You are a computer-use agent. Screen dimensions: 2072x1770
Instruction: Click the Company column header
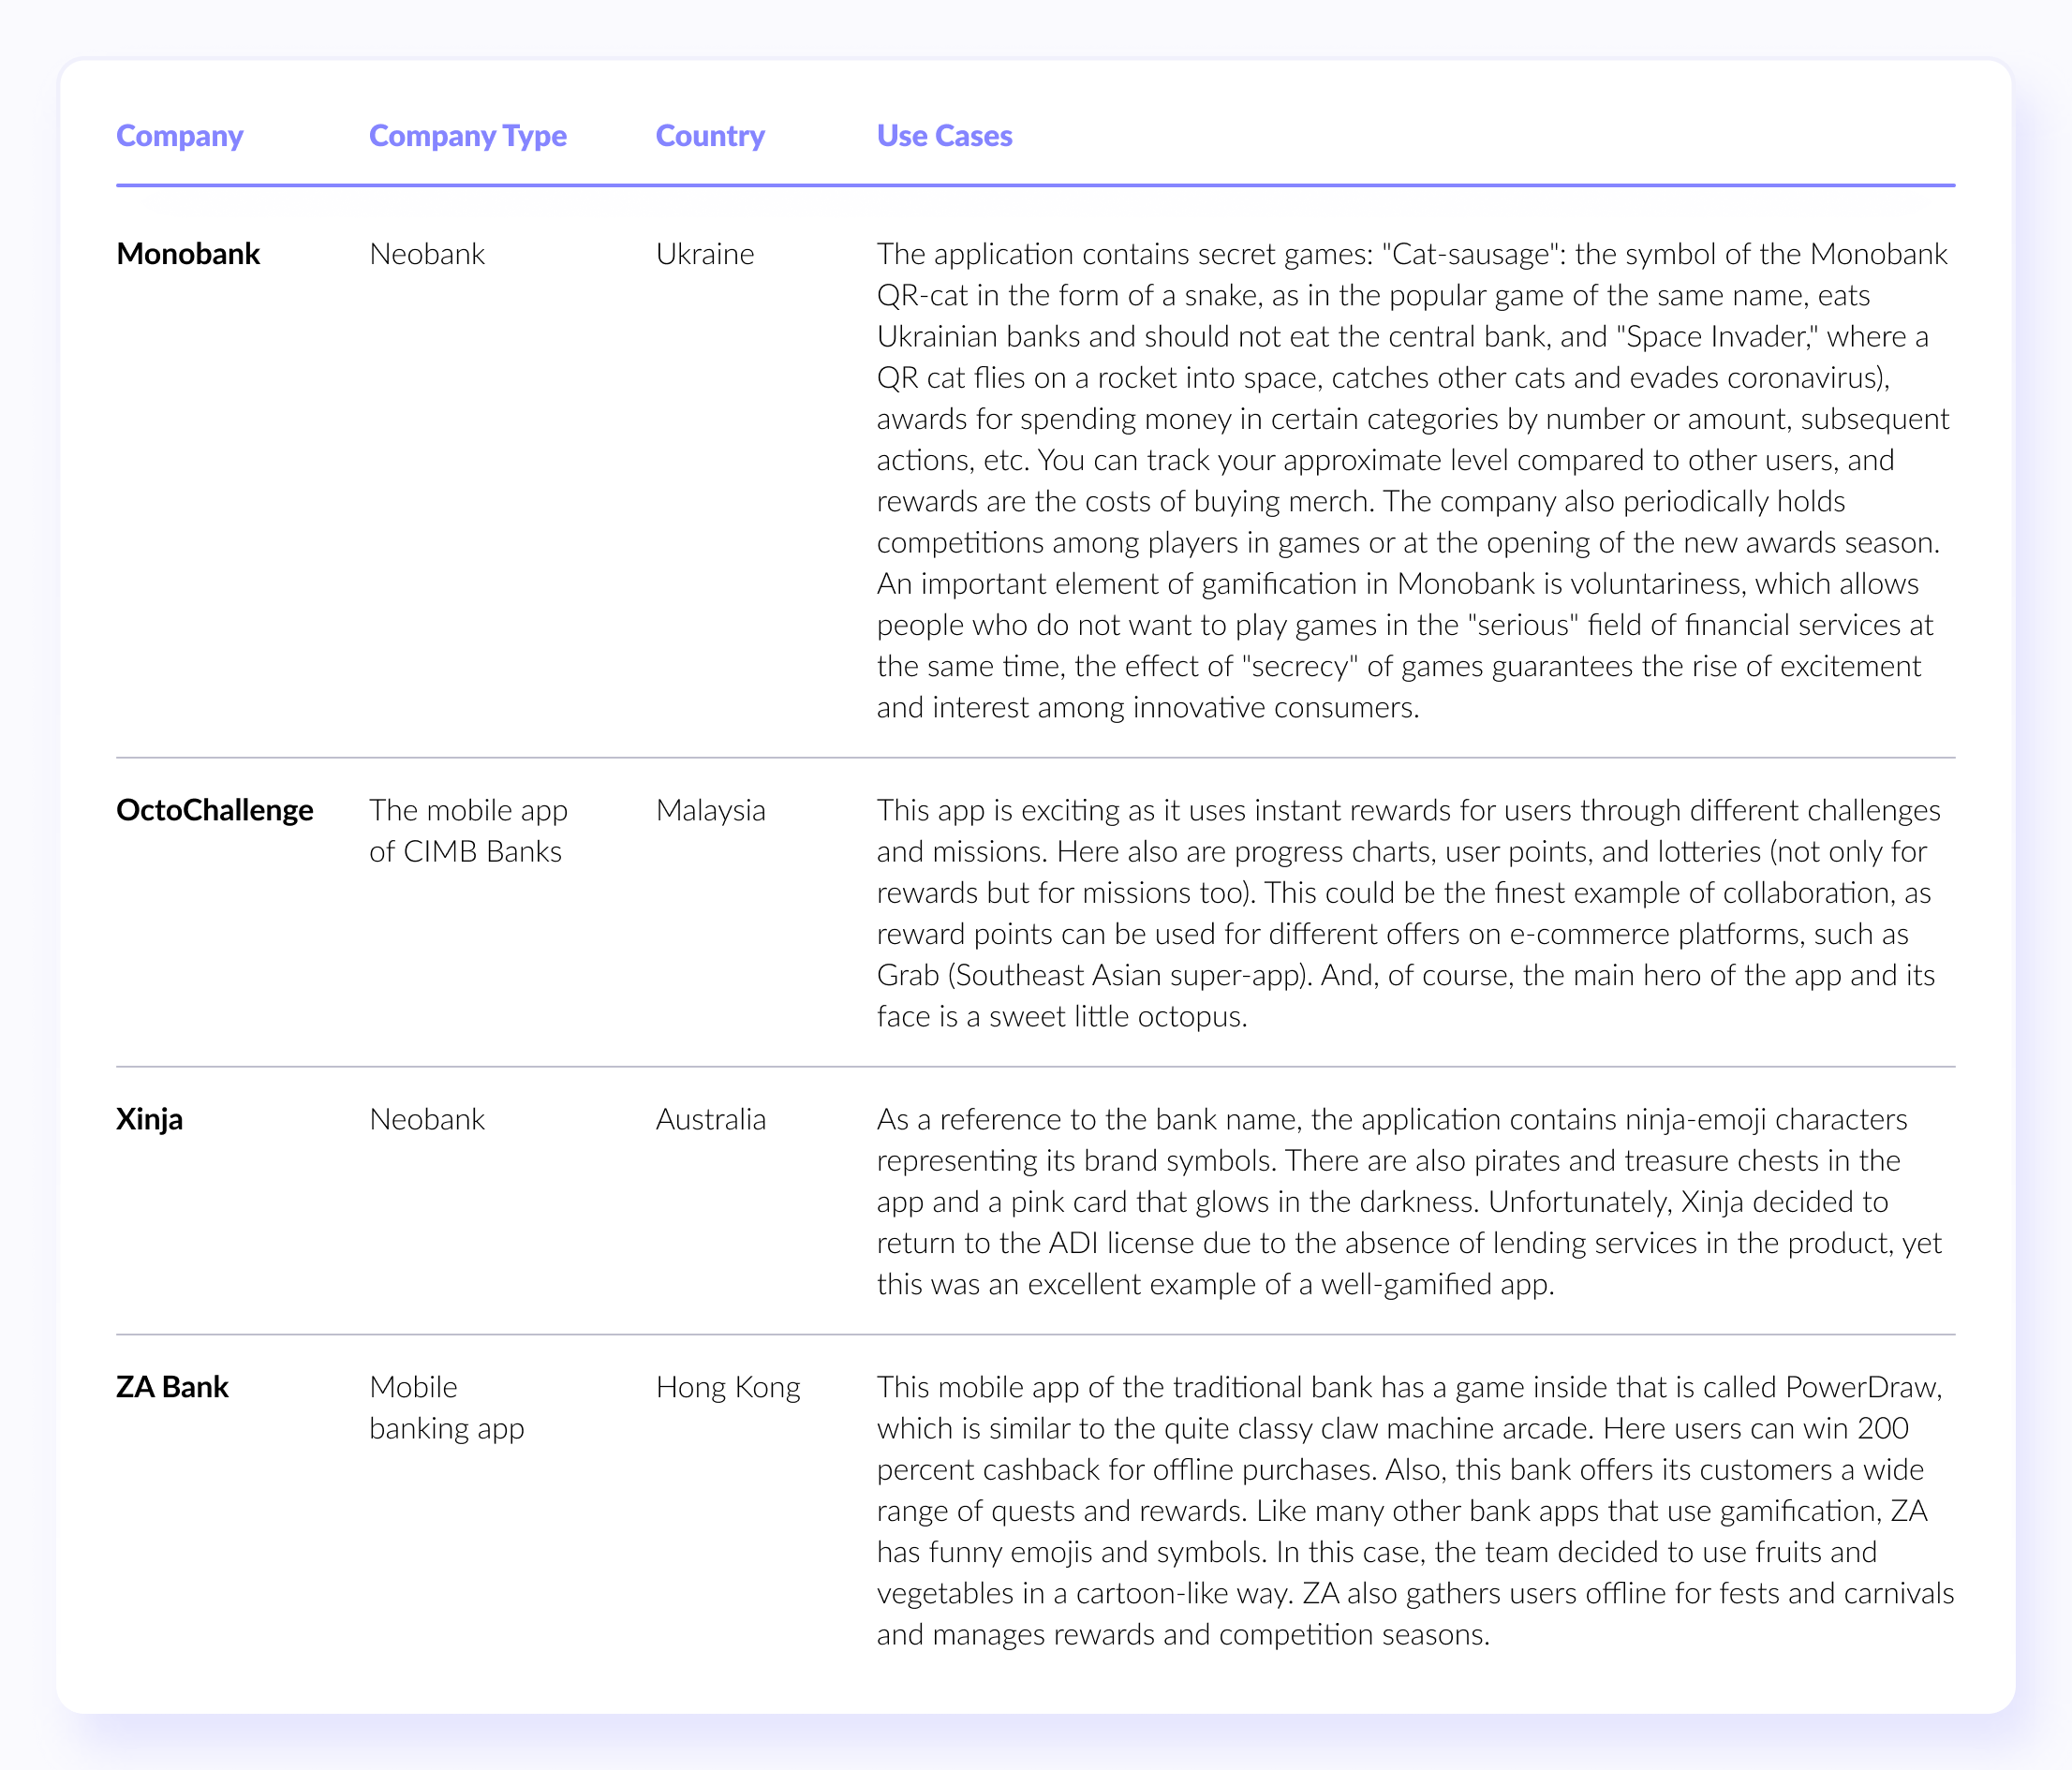(x=179, y=136)
